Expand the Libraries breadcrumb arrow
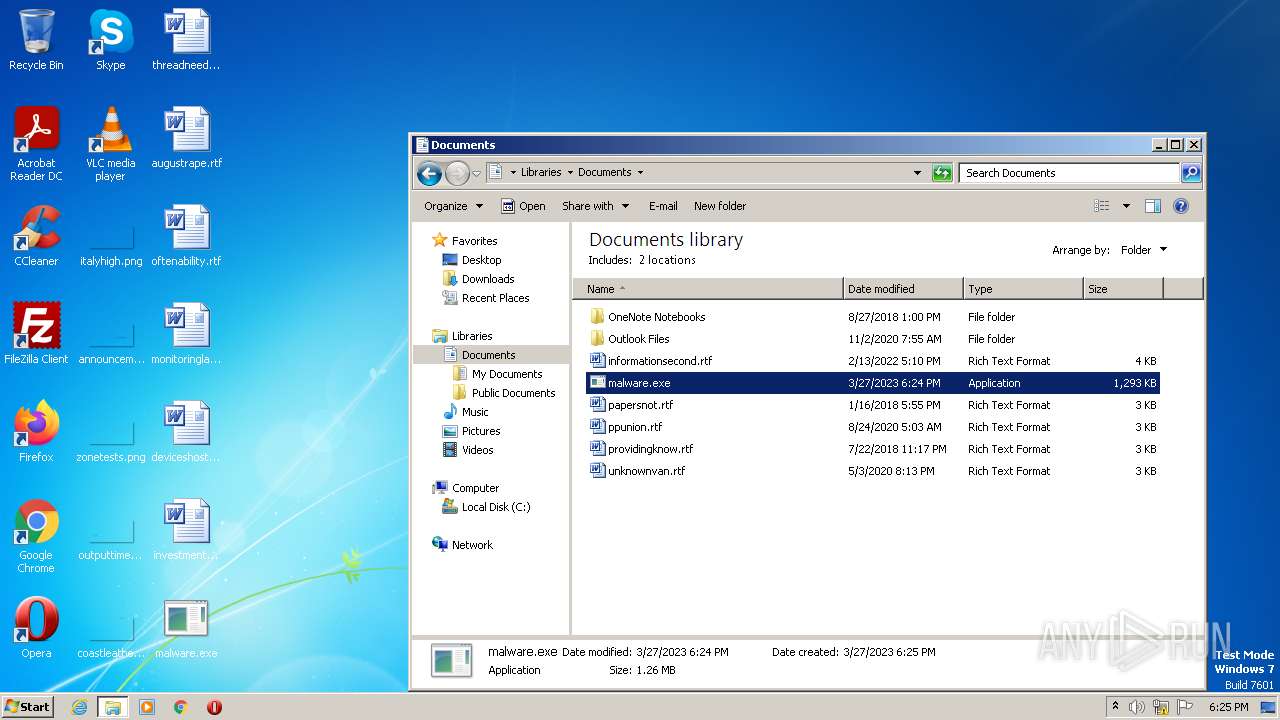This screenshot has width=1280, height=720. [x=571, y=172]
